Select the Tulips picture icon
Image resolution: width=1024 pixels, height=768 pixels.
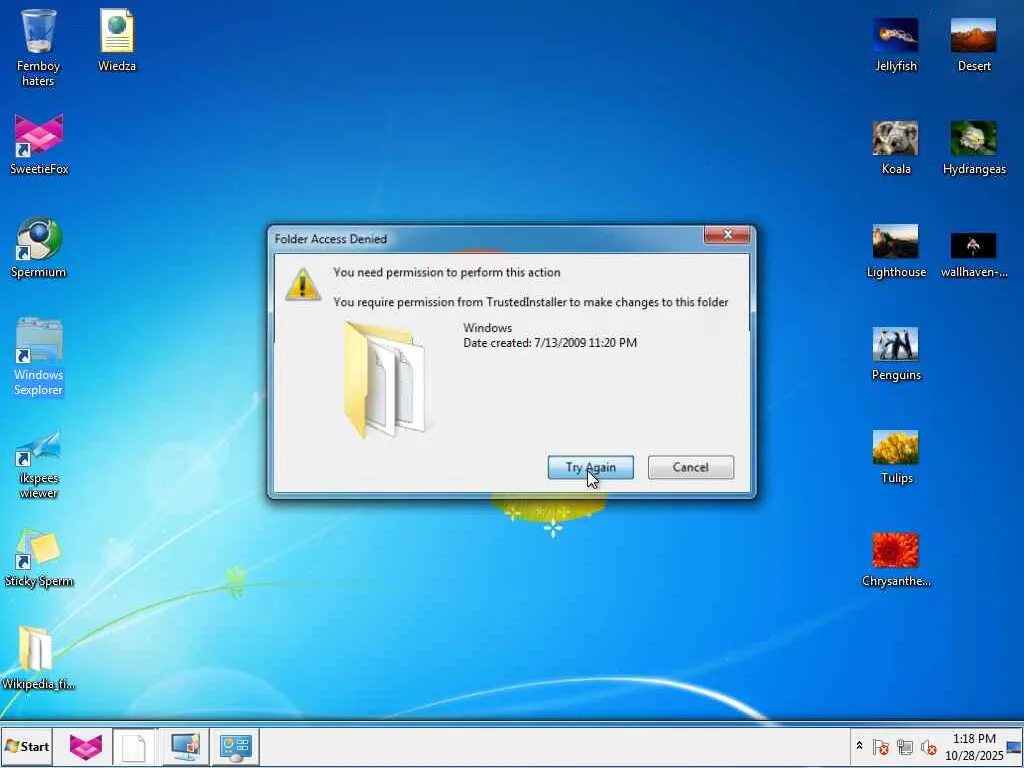(x=895, y=456)
